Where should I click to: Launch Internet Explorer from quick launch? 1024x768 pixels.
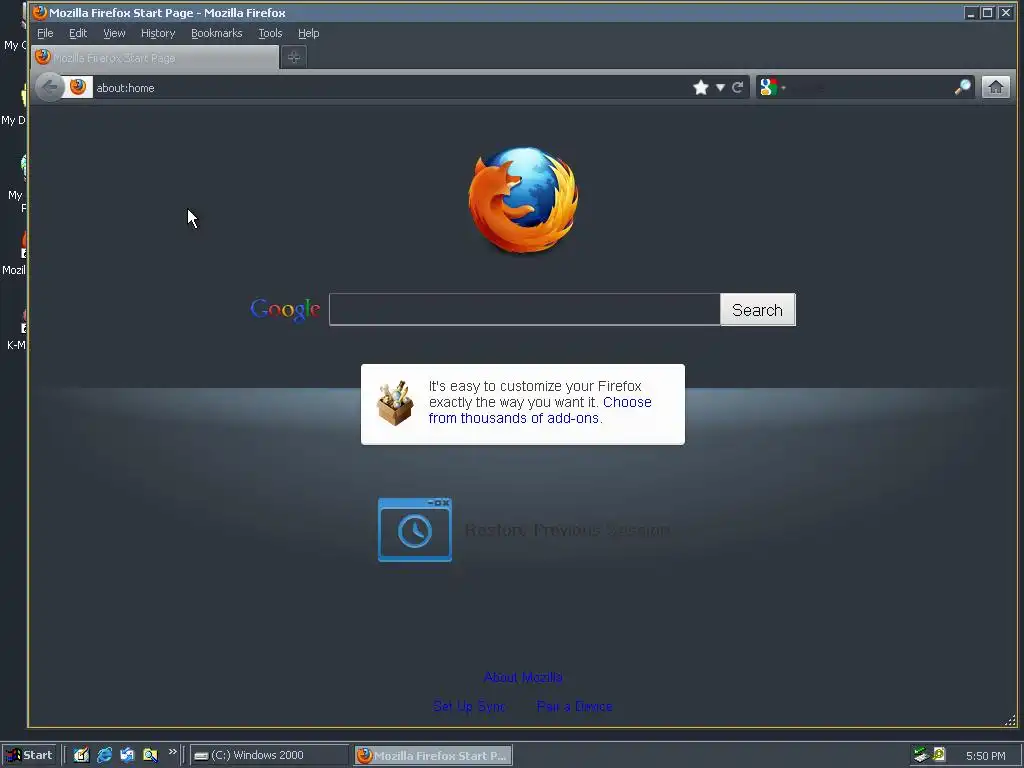[104, 755]
